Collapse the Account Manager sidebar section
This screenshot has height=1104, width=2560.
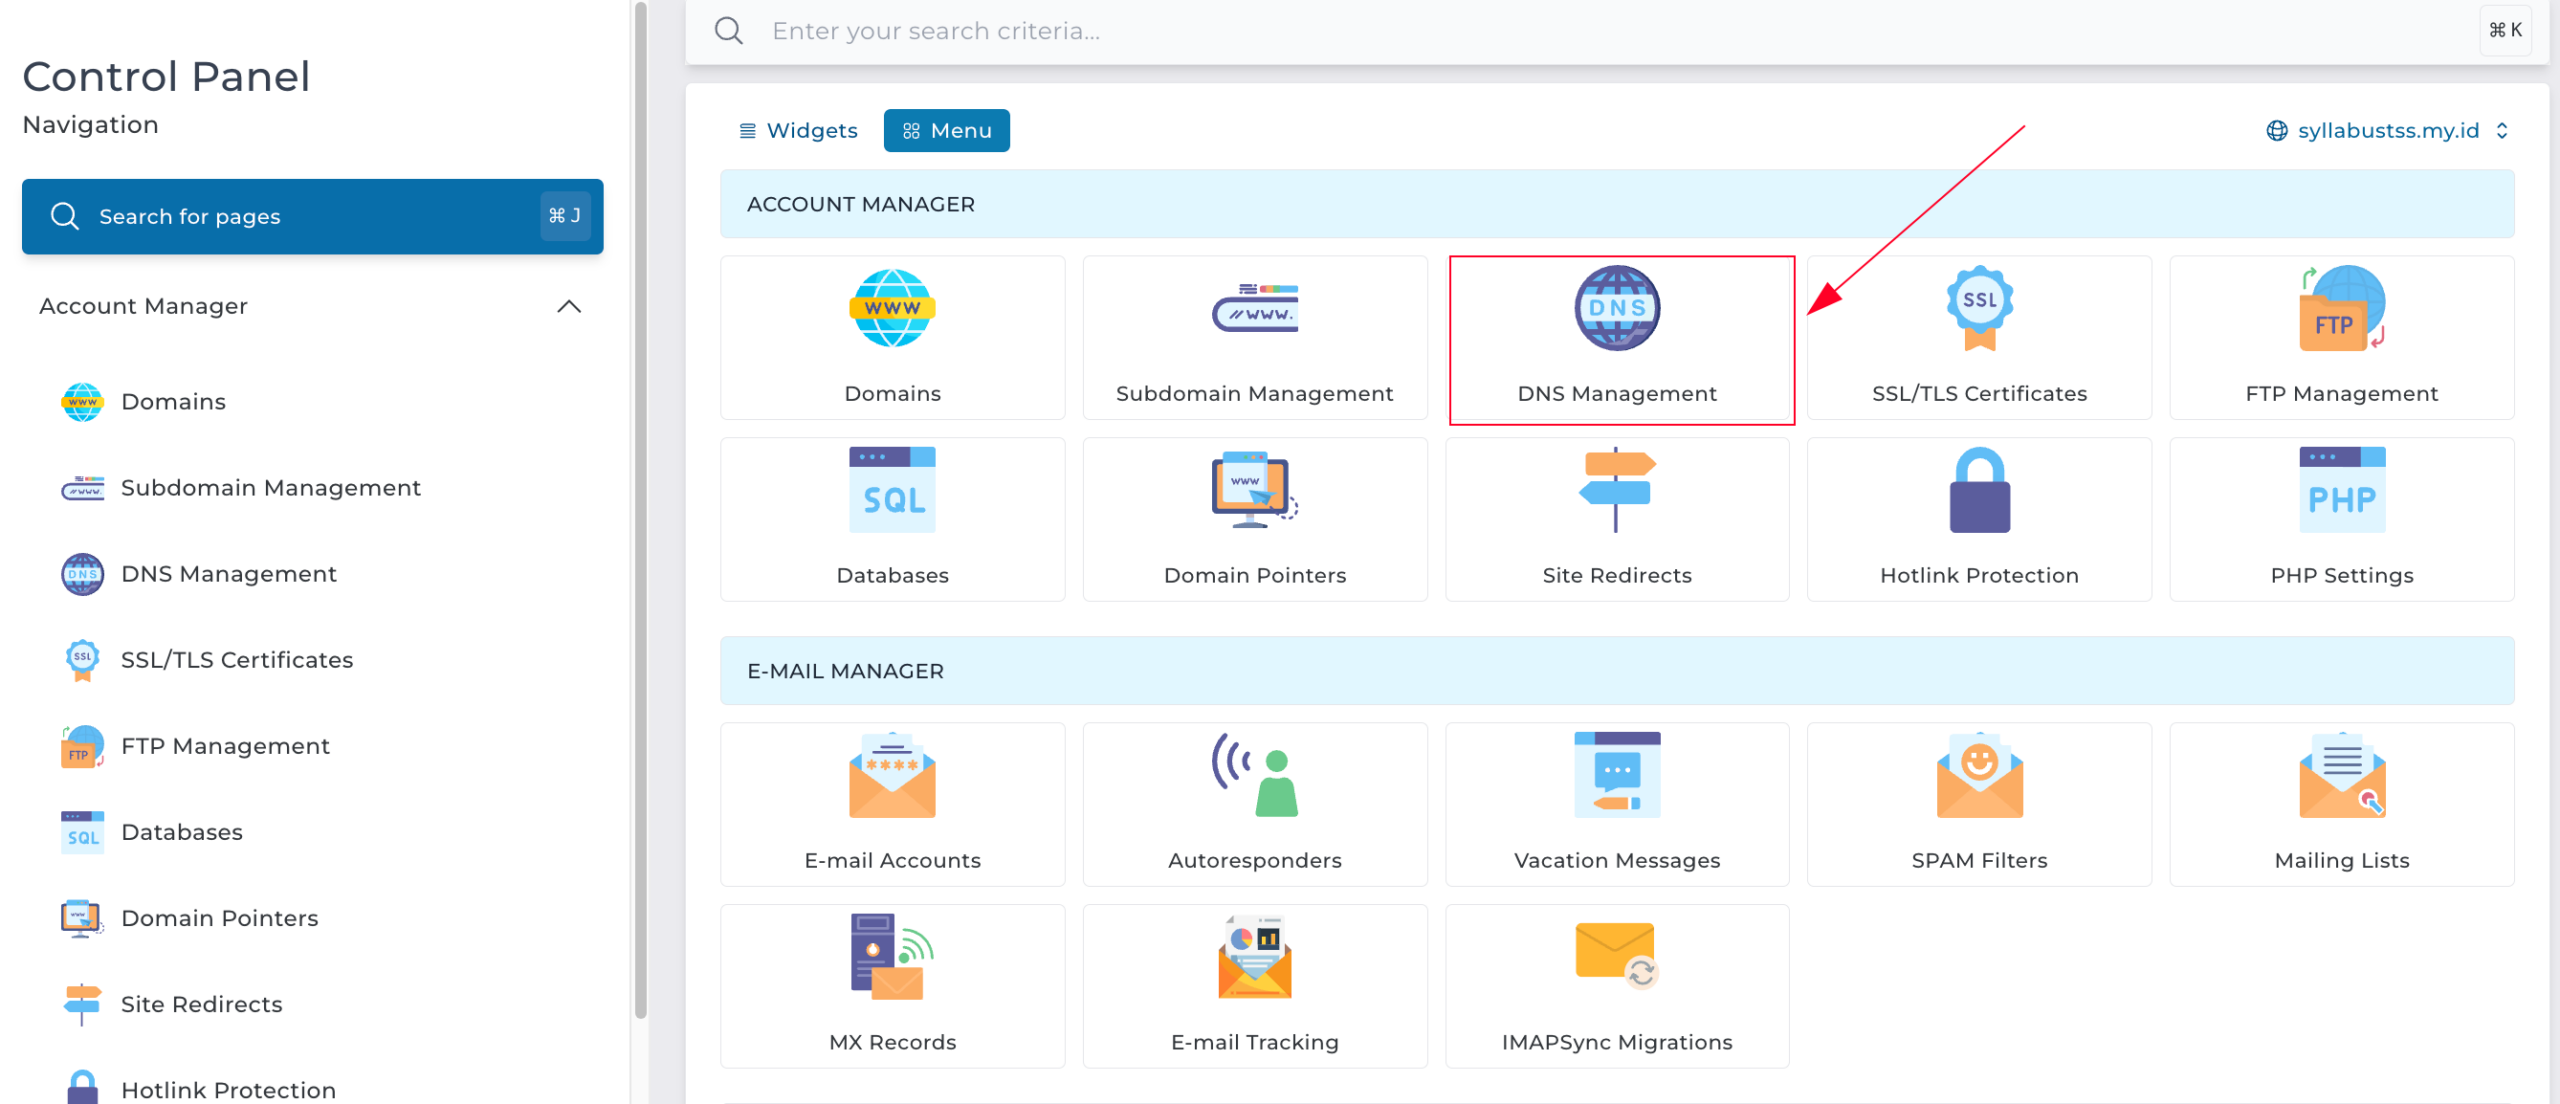tap(568, 306)
